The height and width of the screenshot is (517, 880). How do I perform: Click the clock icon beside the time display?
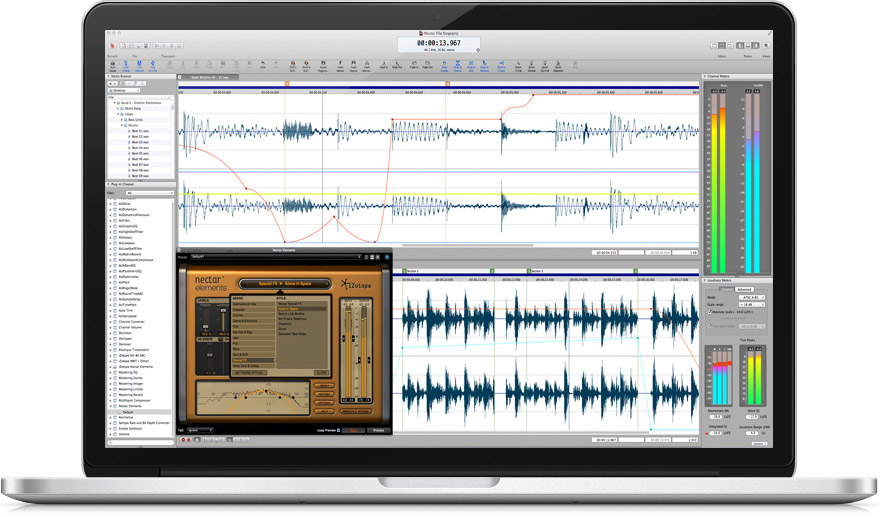click(x=478, y=50)
